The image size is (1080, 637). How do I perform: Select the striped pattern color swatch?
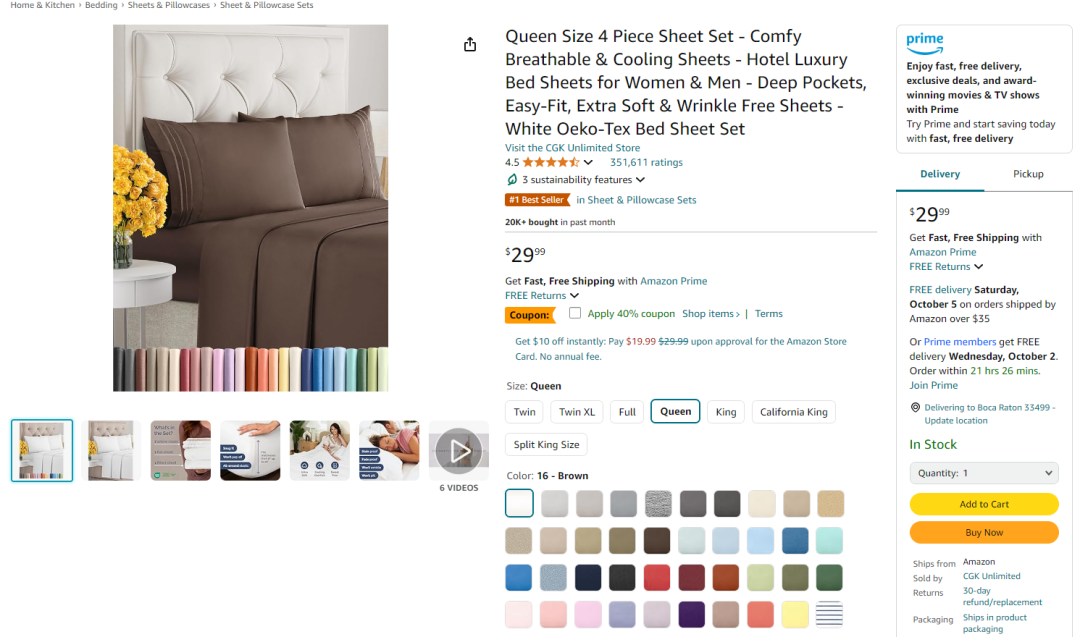click(x=829, y=614)
